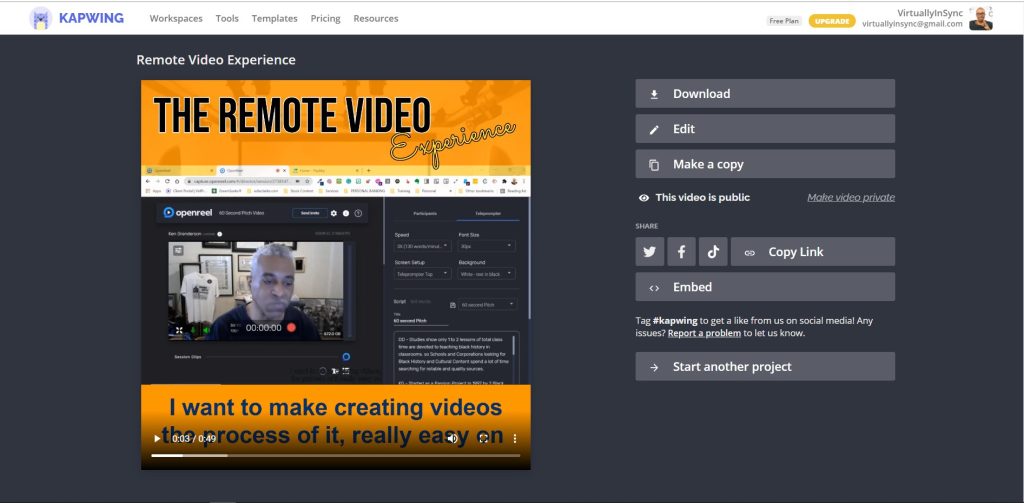Viewport: 1024px width, 503px height.
Task: Click the user profile avatar
Action: tap(980, 18)
